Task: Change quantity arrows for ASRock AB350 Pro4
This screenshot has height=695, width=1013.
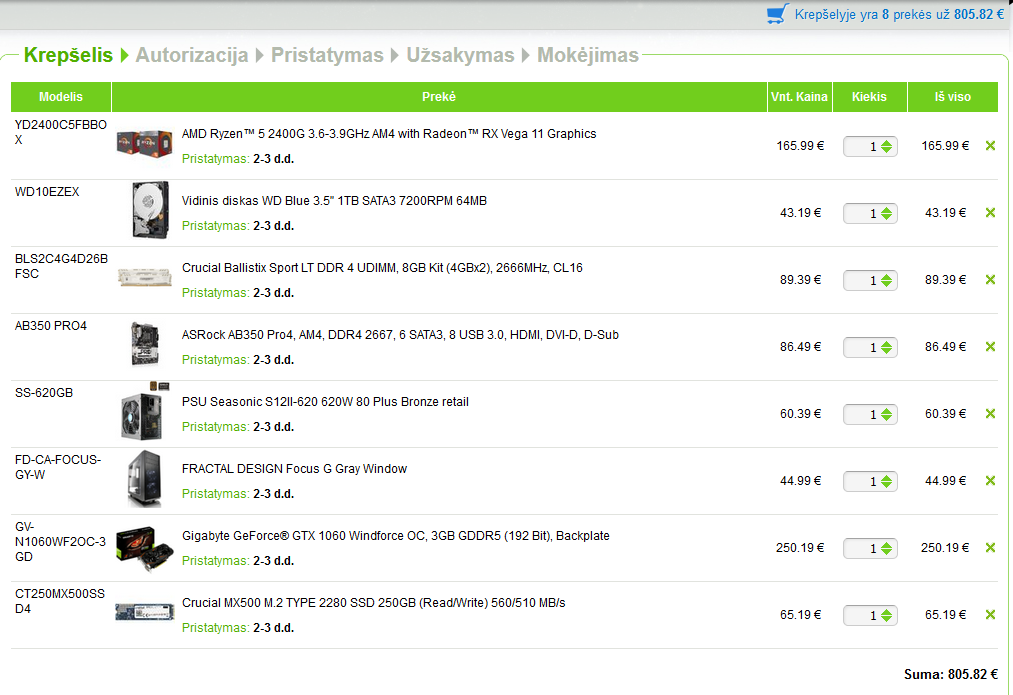Action: coord(886,348)
